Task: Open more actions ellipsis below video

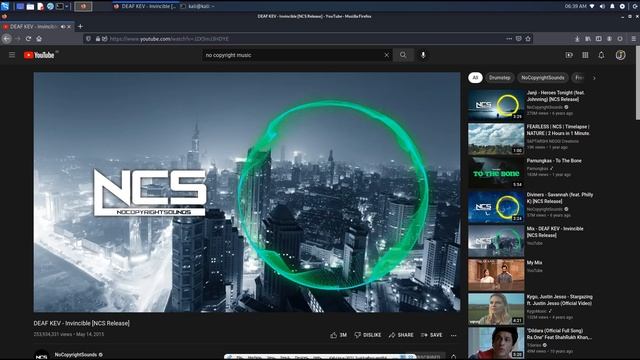Action: 453,335
